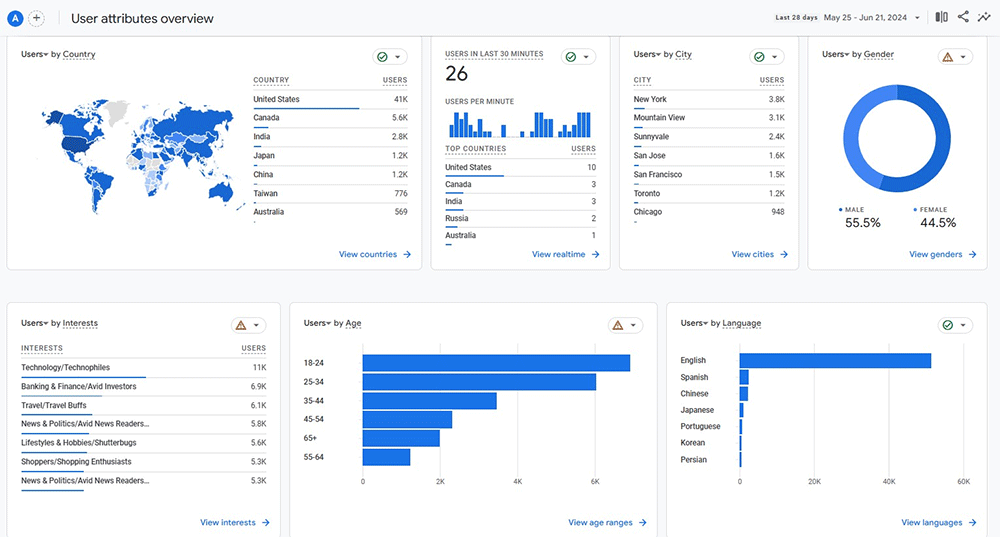Open View realtime link

point(565,255)
